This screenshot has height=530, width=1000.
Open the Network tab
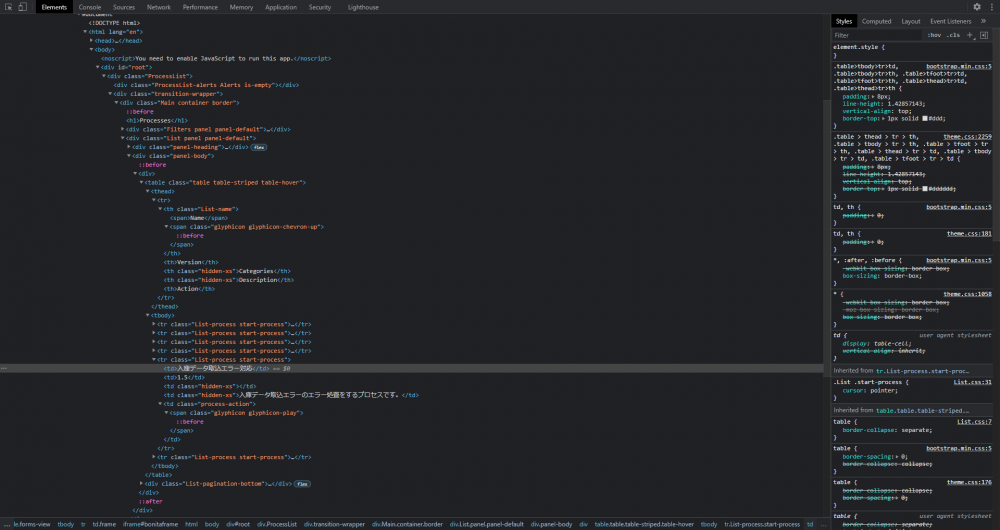[x=159, y=7]
